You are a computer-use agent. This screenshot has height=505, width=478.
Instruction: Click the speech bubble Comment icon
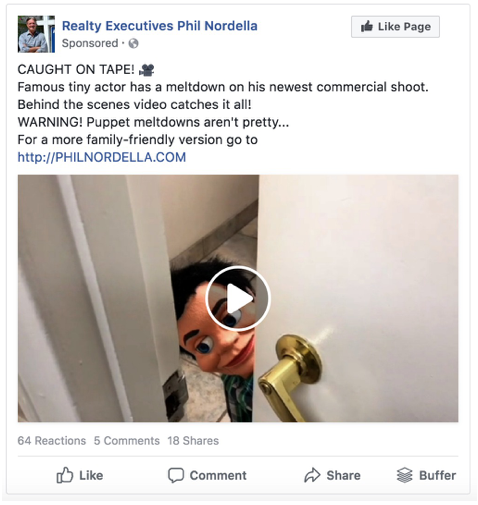click(176, 475)
